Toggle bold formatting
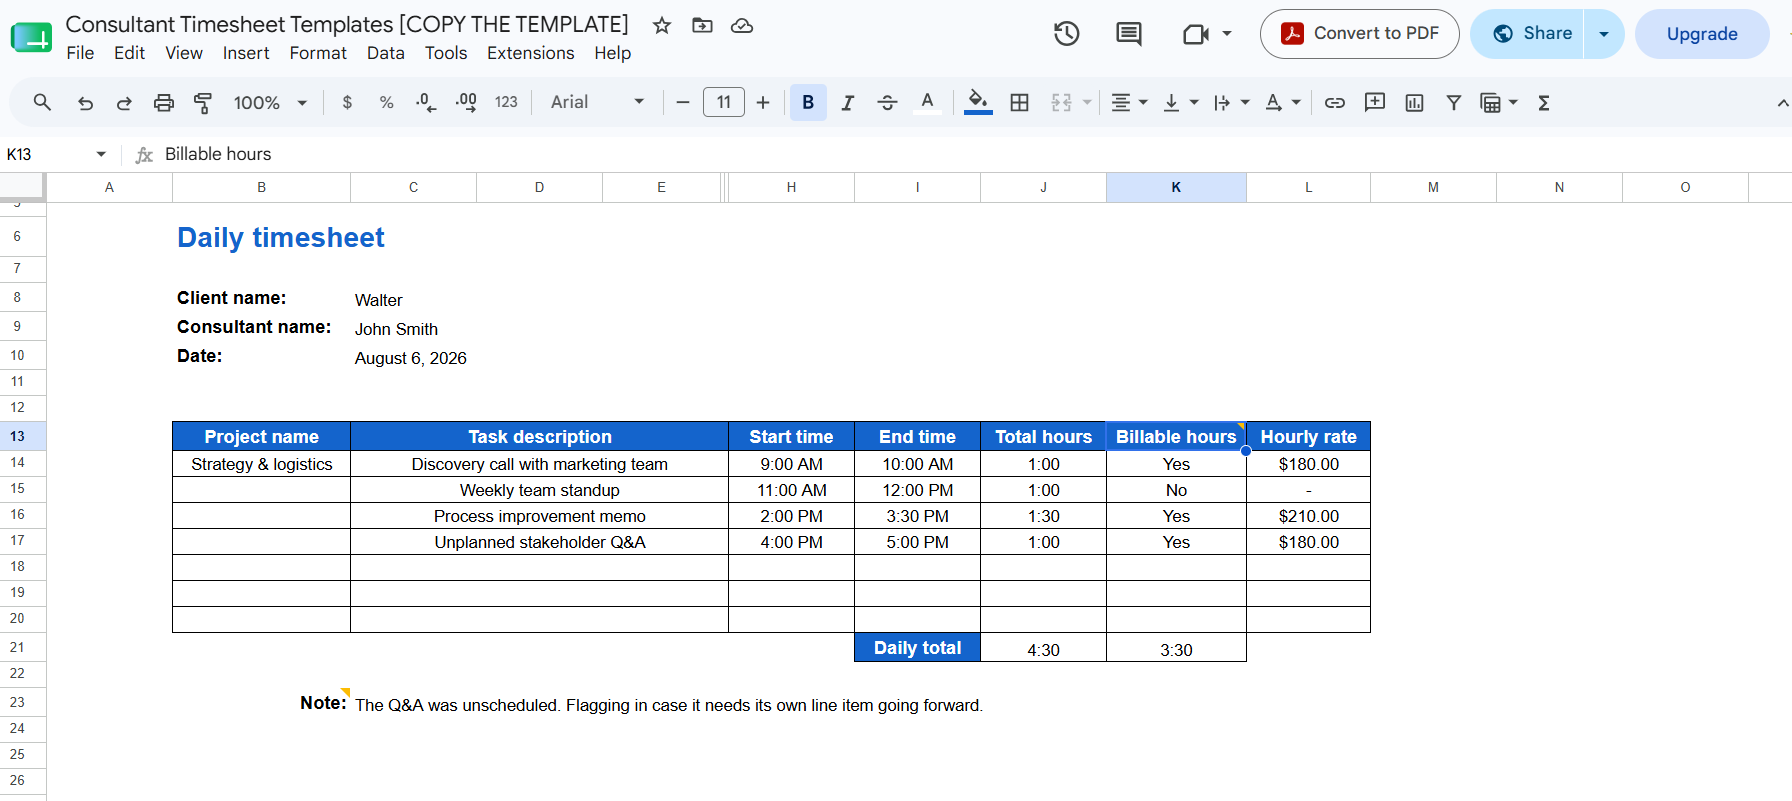The image size is (1792, 801). [x=808, y=102]
